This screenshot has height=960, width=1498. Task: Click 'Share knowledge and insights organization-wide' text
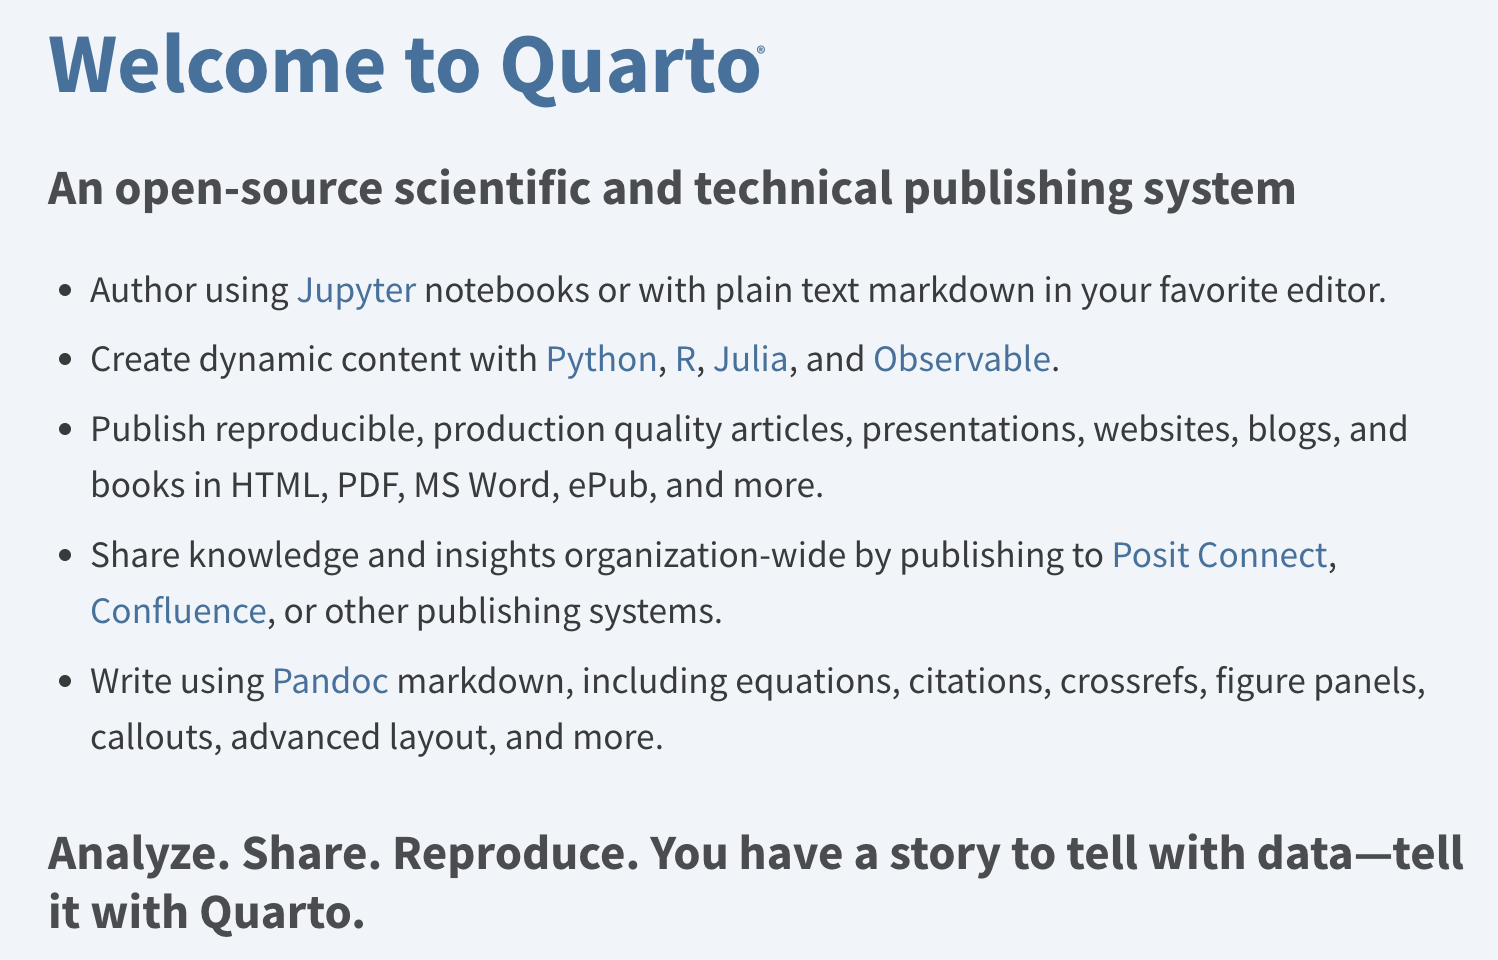click(468, 555)
